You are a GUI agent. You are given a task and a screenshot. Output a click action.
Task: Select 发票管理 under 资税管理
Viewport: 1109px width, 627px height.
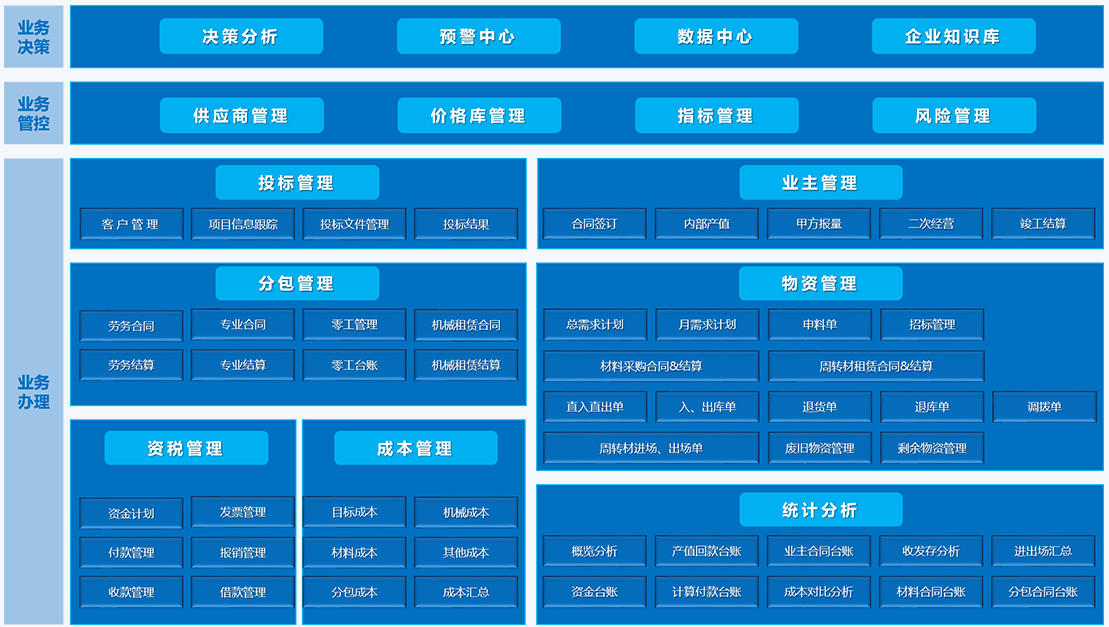[x=243, y=512]
